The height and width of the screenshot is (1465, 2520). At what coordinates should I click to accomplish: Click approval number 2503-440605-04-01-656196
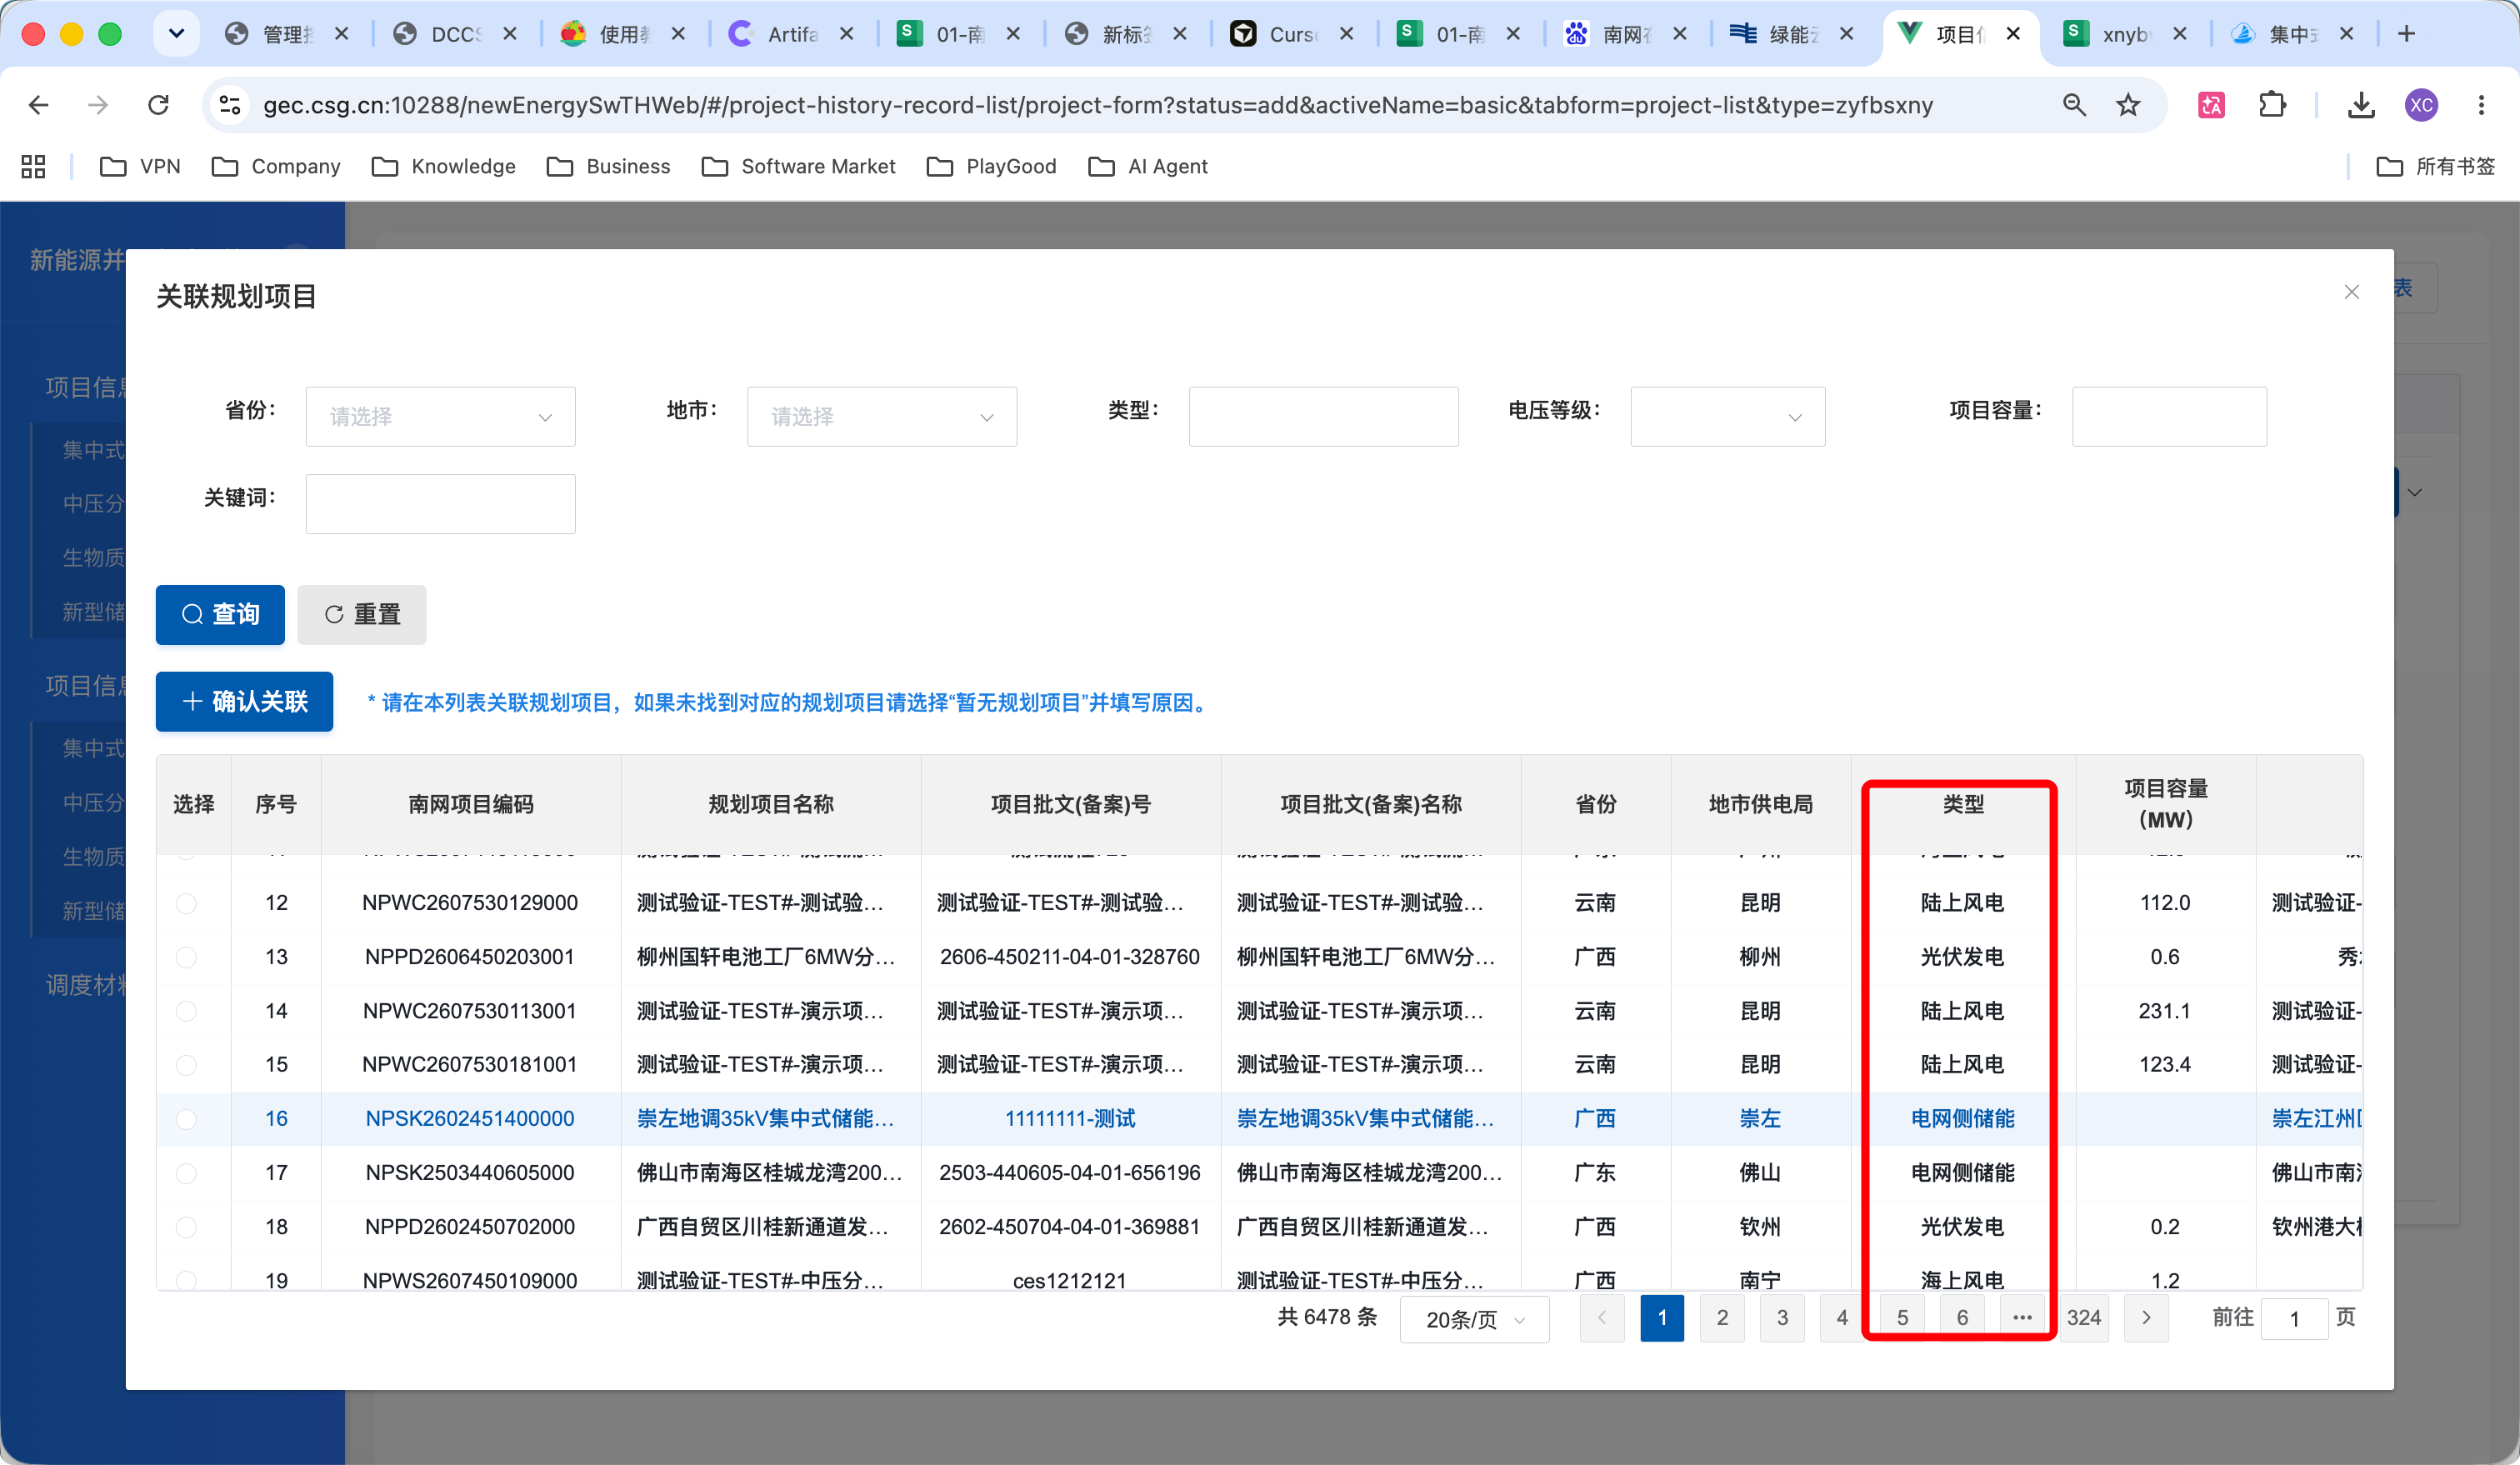1070,1173
